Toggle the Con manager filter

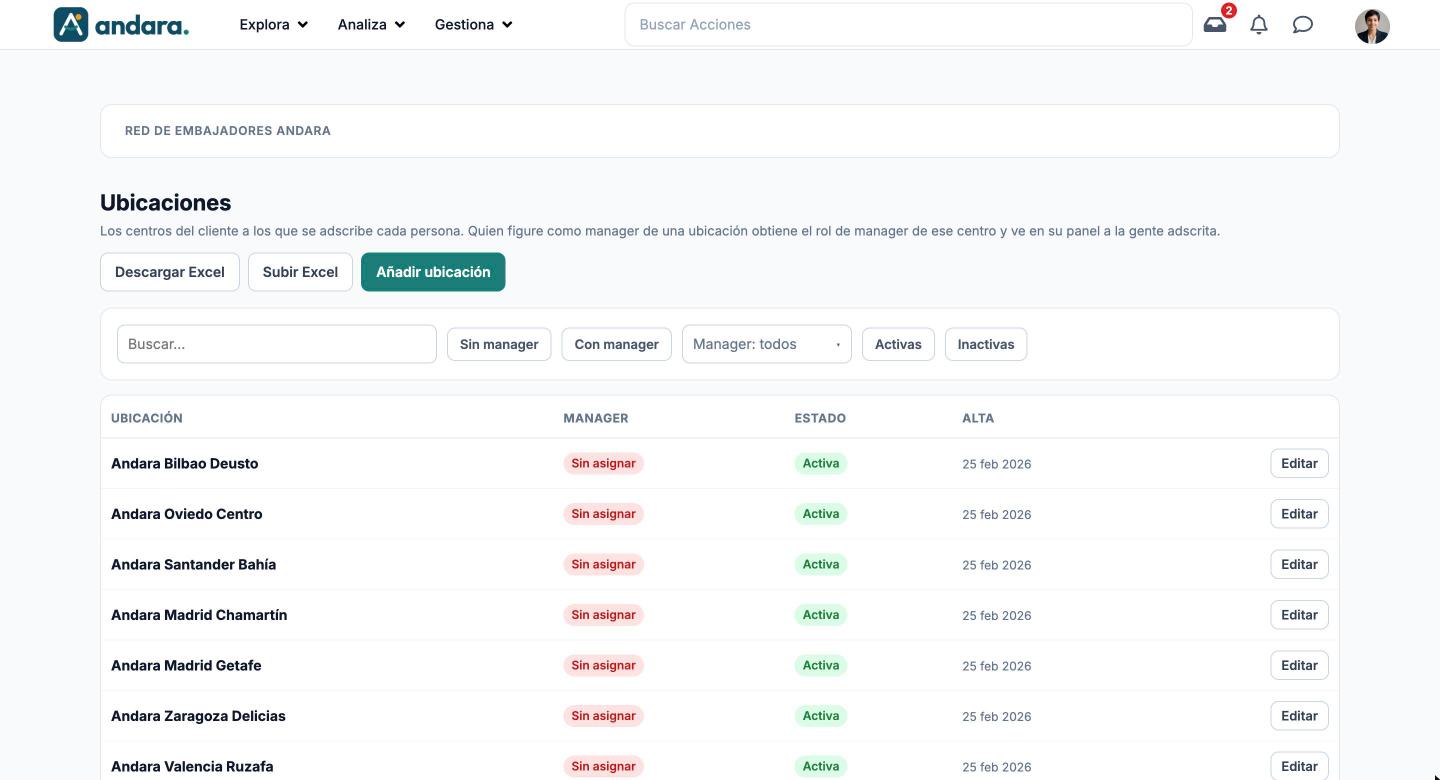click(x=617, y=344)
